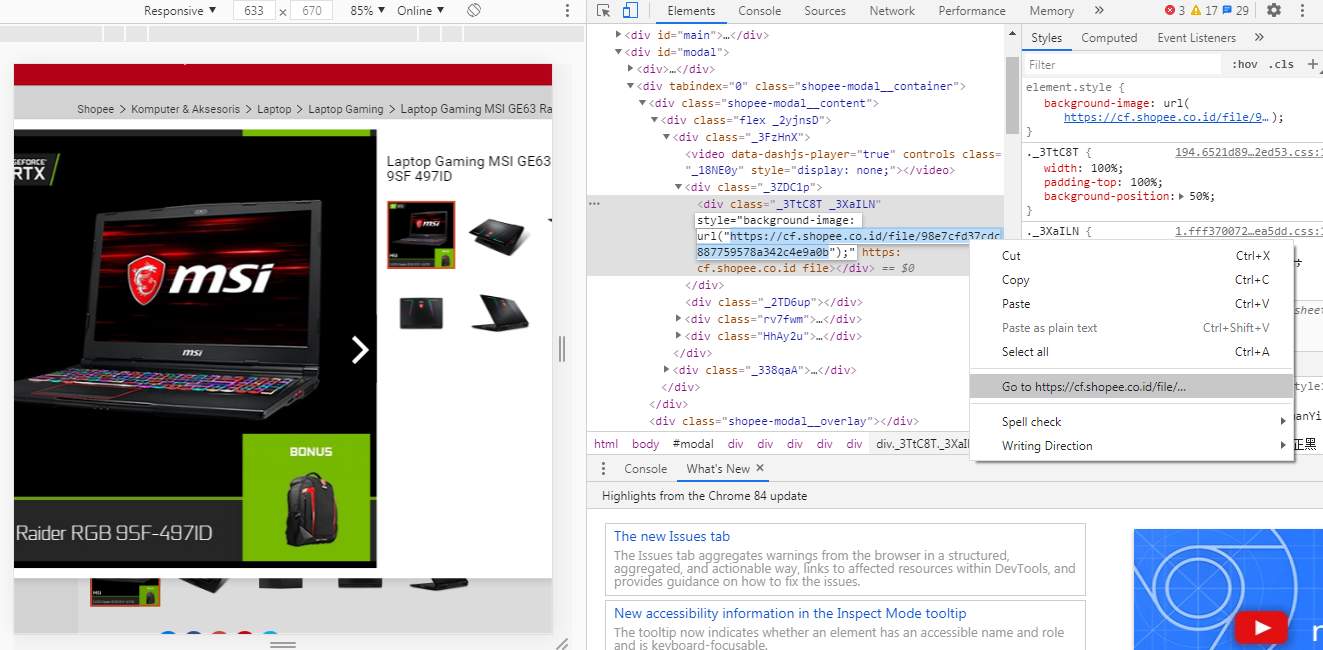Image resolution: width=1323 pixels, height=650 pixels.
Task: Click Laptop Gaming breadcrumb link
Action: 346,109
